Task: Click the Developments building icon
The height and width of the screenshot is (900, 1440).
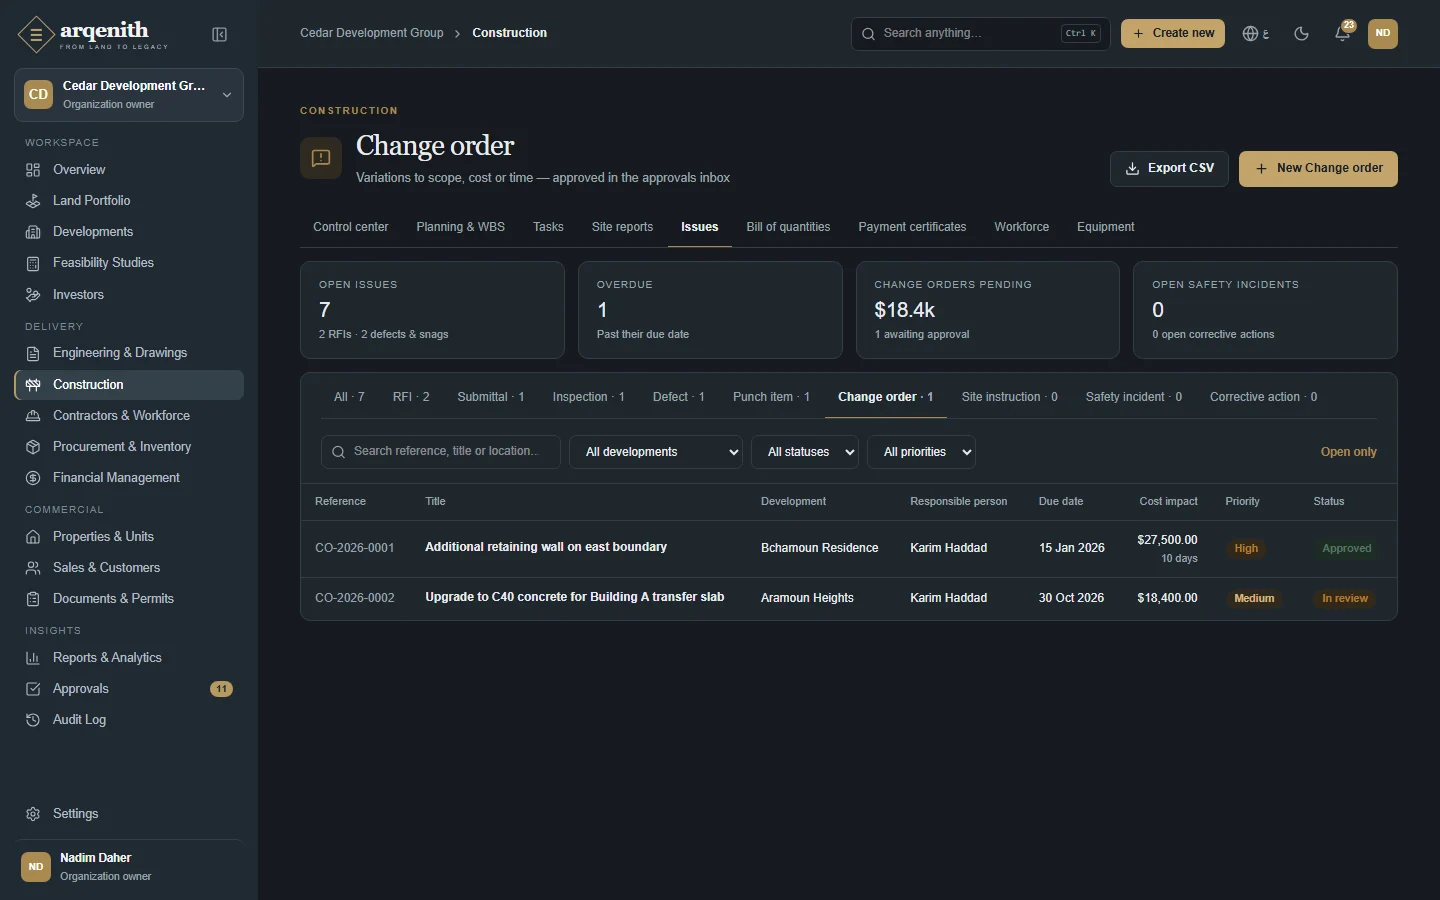Action: [x=33, y=232]
